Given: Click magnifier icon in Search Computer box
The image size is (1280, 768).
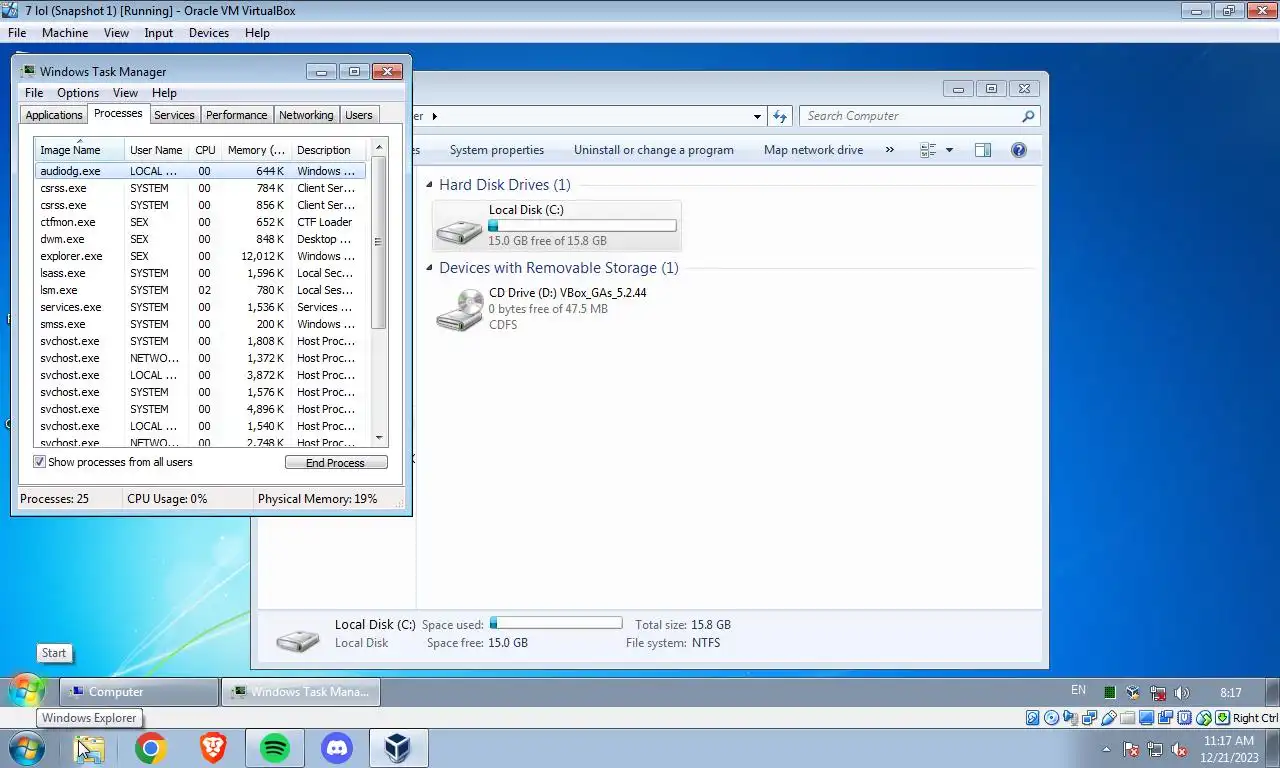Looking at the screenshot, I should (1028, 116).
